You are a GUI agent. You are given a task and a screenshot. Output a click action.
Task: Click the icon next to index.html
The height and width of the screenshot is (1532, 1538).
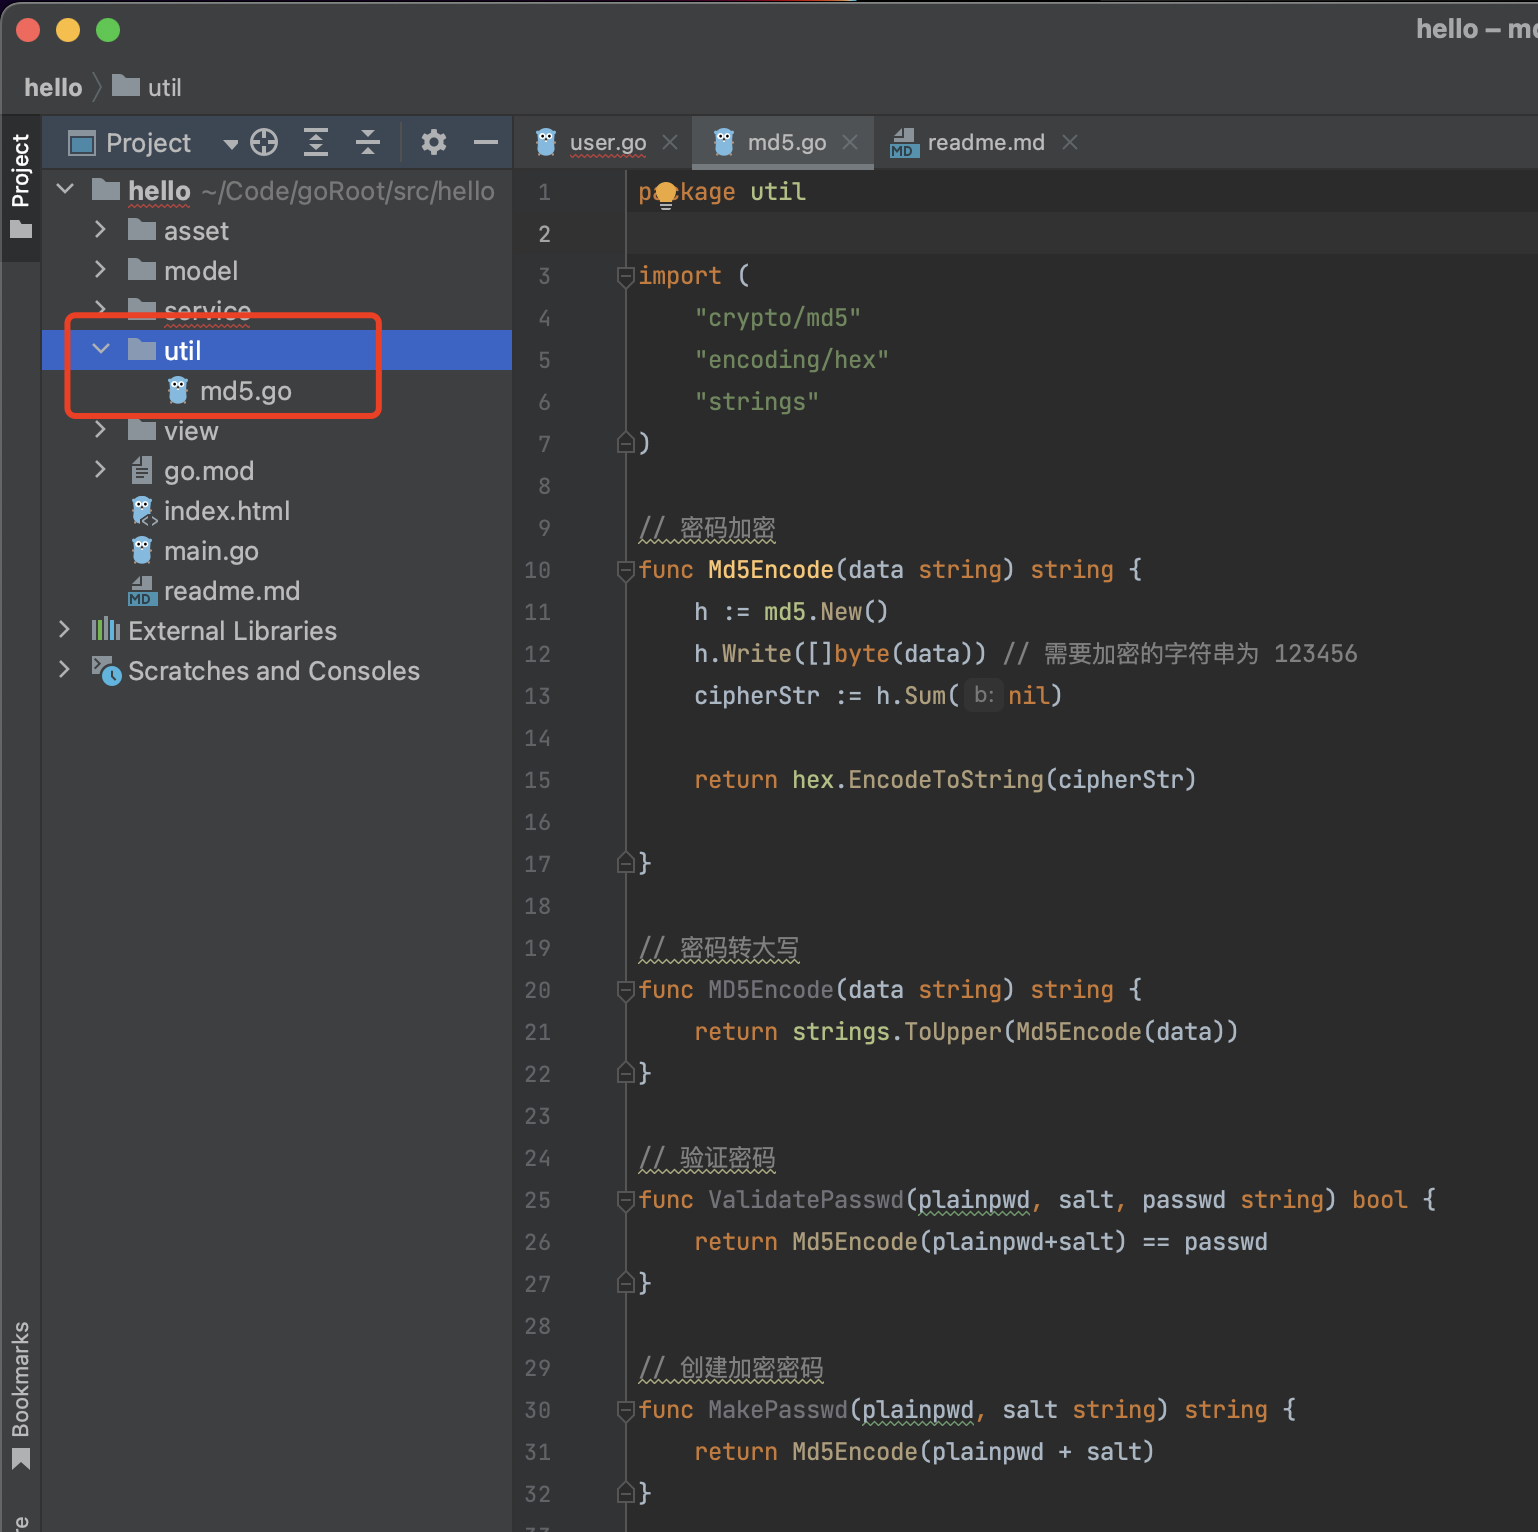pos(144,511)
